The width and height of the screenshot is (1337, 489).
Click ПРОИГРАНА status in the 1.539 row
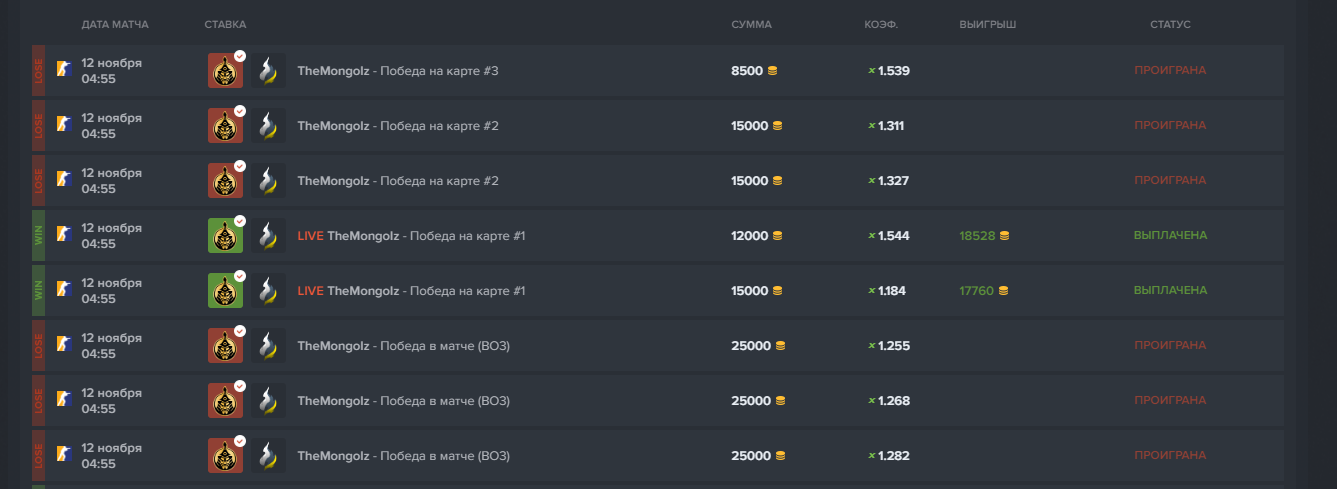click(1170, 71)
